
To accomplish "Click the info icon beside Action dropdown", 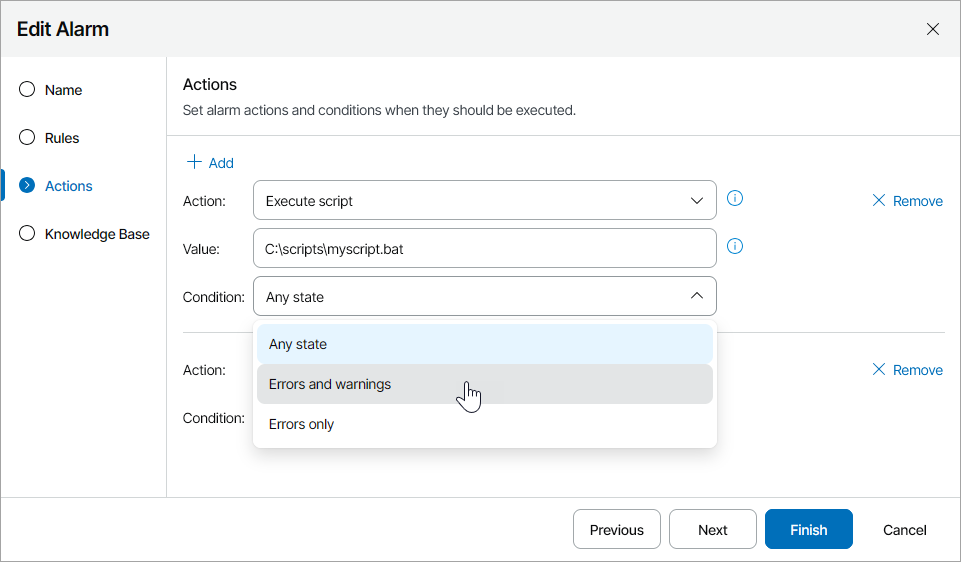I will pos(735,198).
